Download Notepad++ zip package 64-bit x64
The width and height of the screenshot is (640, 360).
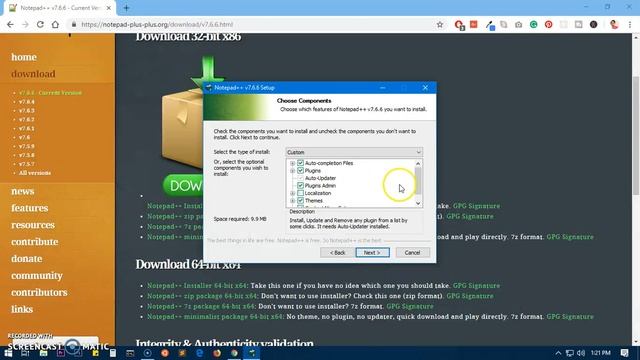pos(202,296)
